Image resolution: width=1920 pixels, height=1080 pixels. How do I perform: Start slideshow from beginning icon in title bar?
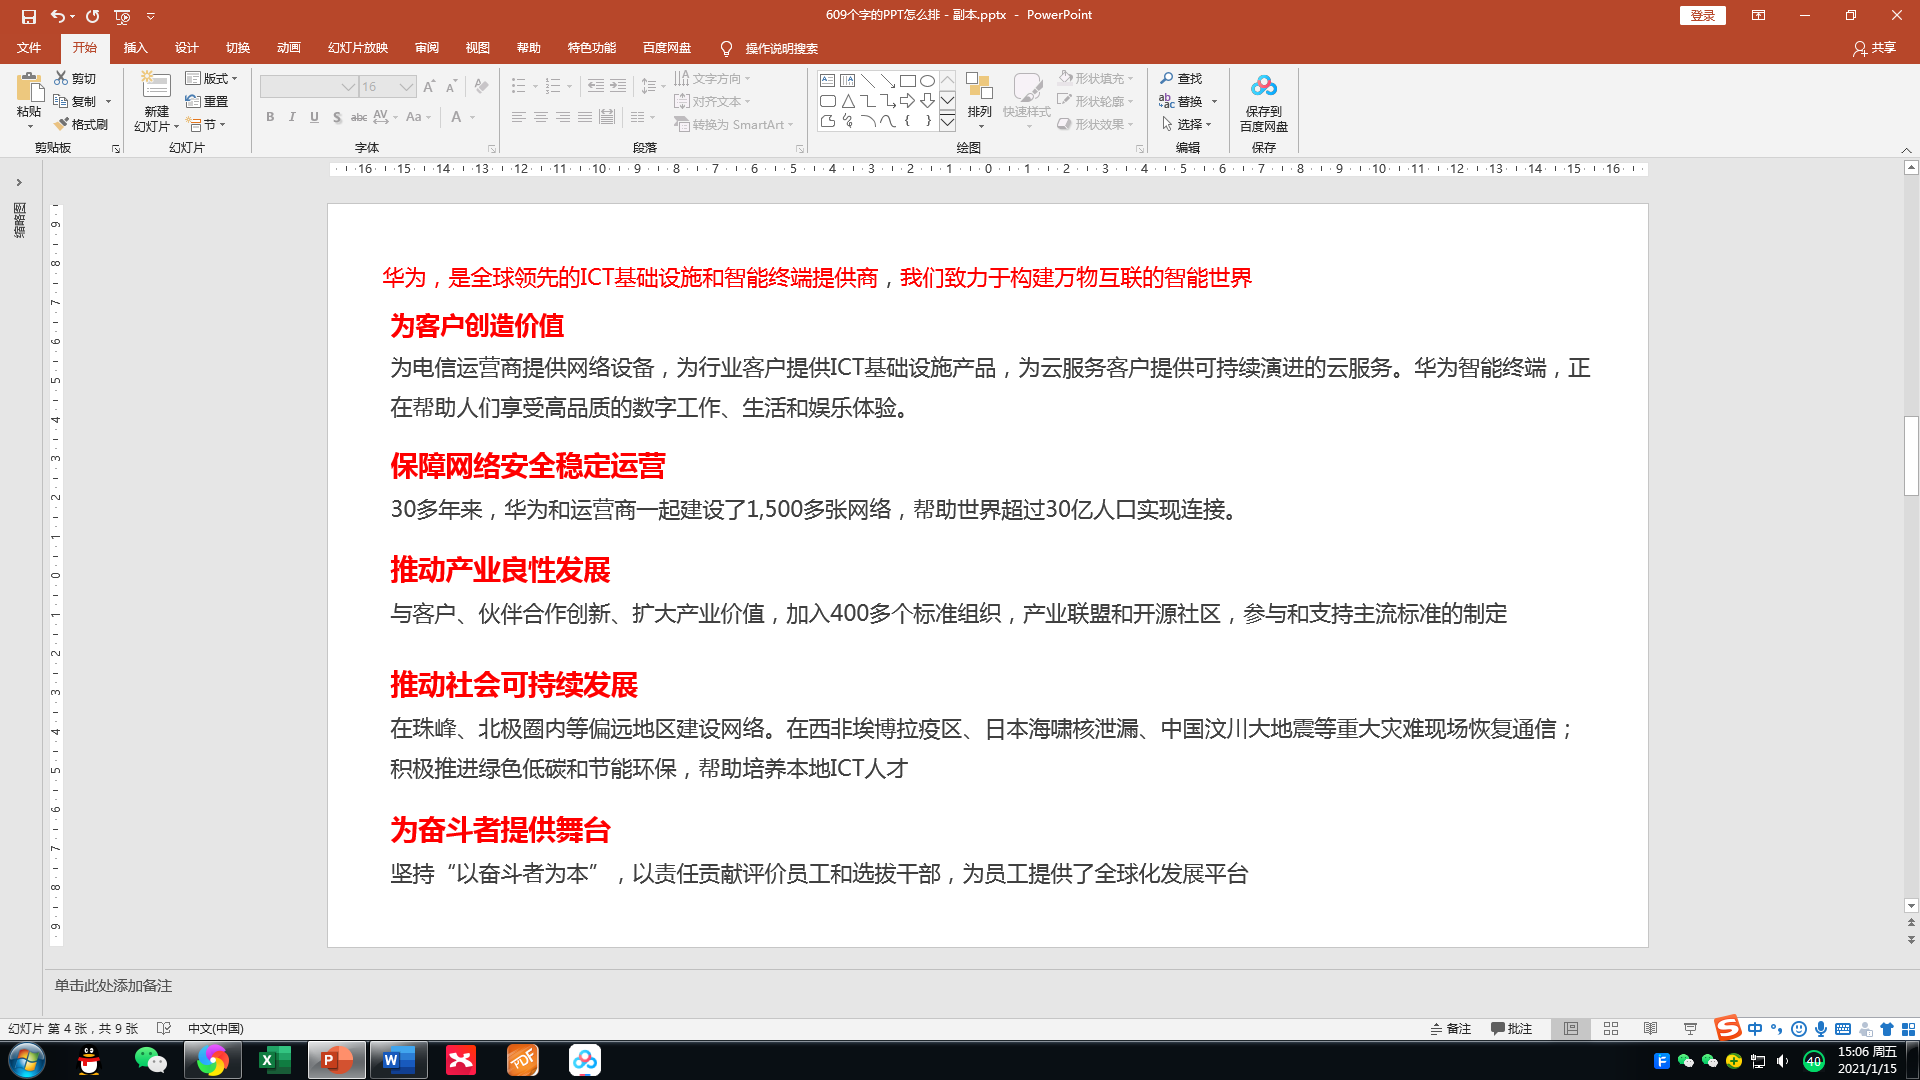tap(122, 16)
